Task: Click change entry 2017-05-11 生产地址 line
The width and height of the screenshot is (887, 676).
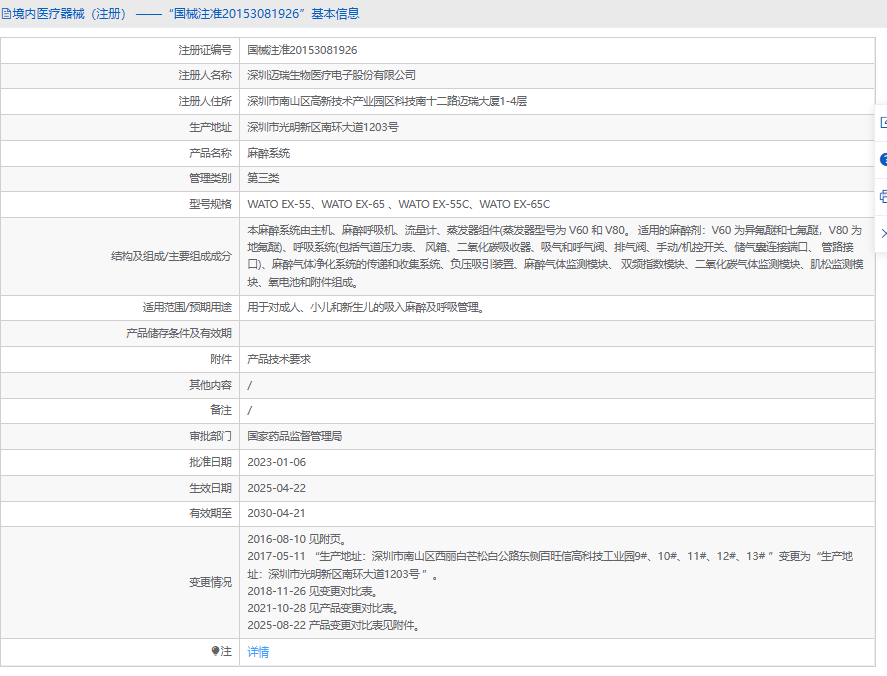Action: pyautogui.click(x=550, y=565)
